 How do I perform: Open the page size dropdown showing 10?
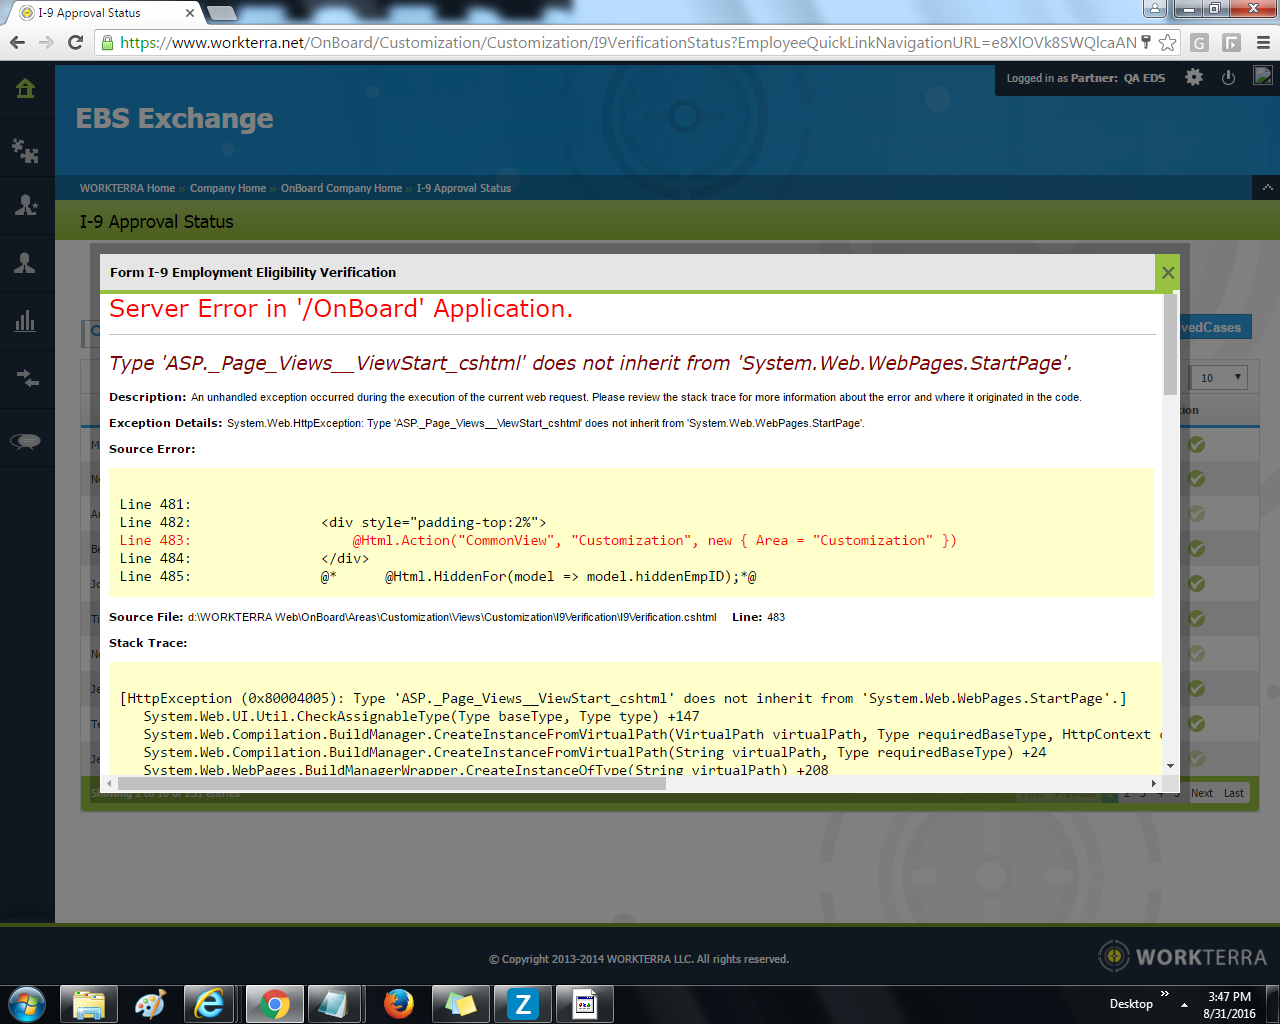pyautogui.click(x=1220, y=377)
